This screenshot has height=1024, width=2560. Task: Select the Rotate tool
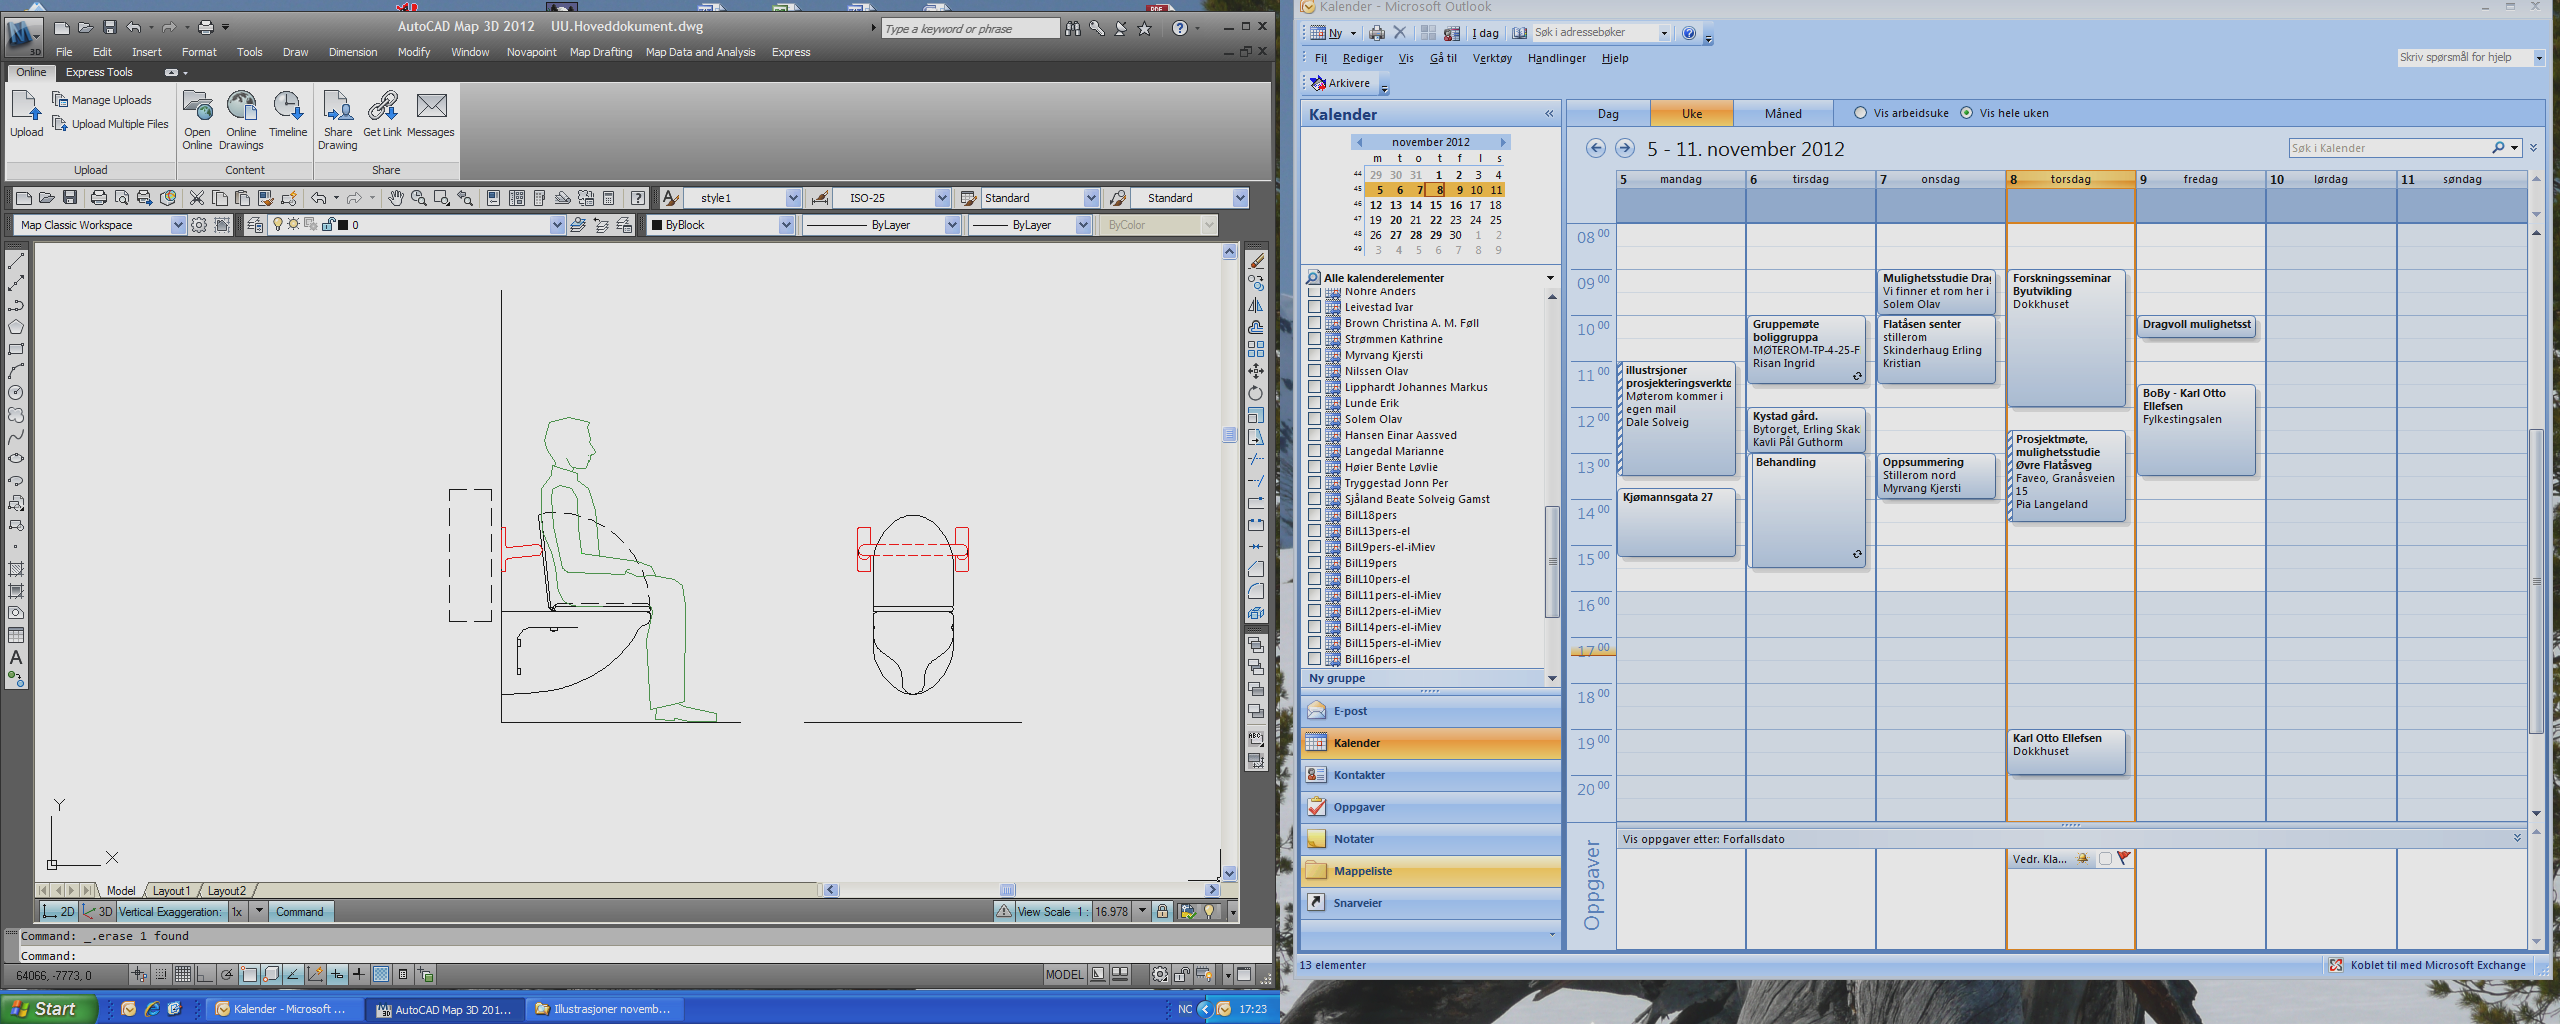[1256, 393]
